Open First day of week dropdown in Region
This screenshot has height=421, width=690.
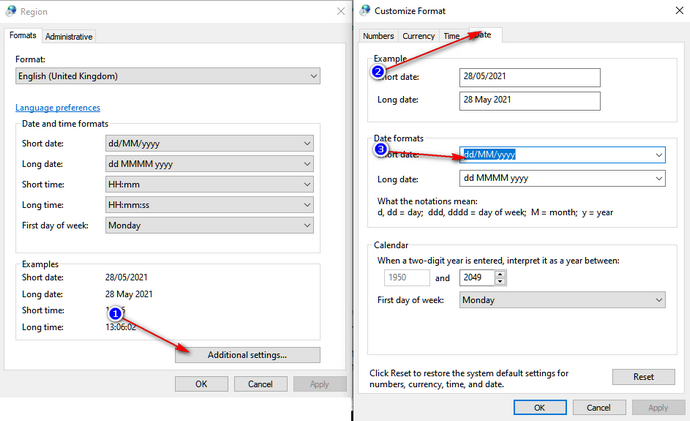tap(209, 225)
